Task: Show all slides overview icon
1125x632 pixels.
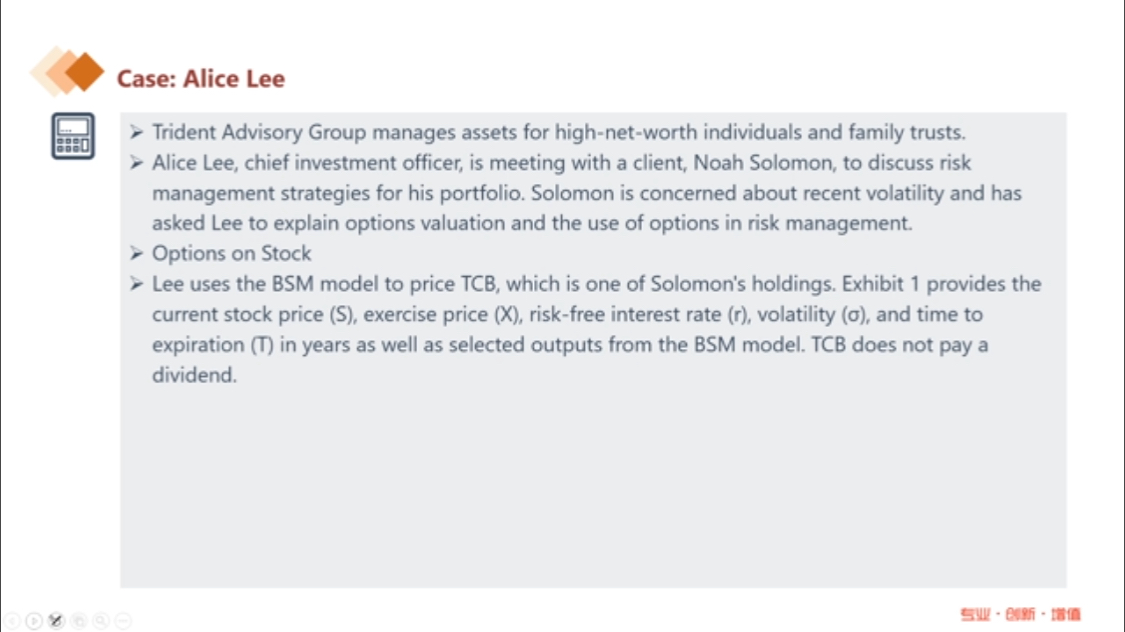Action: tap(79, 621)
